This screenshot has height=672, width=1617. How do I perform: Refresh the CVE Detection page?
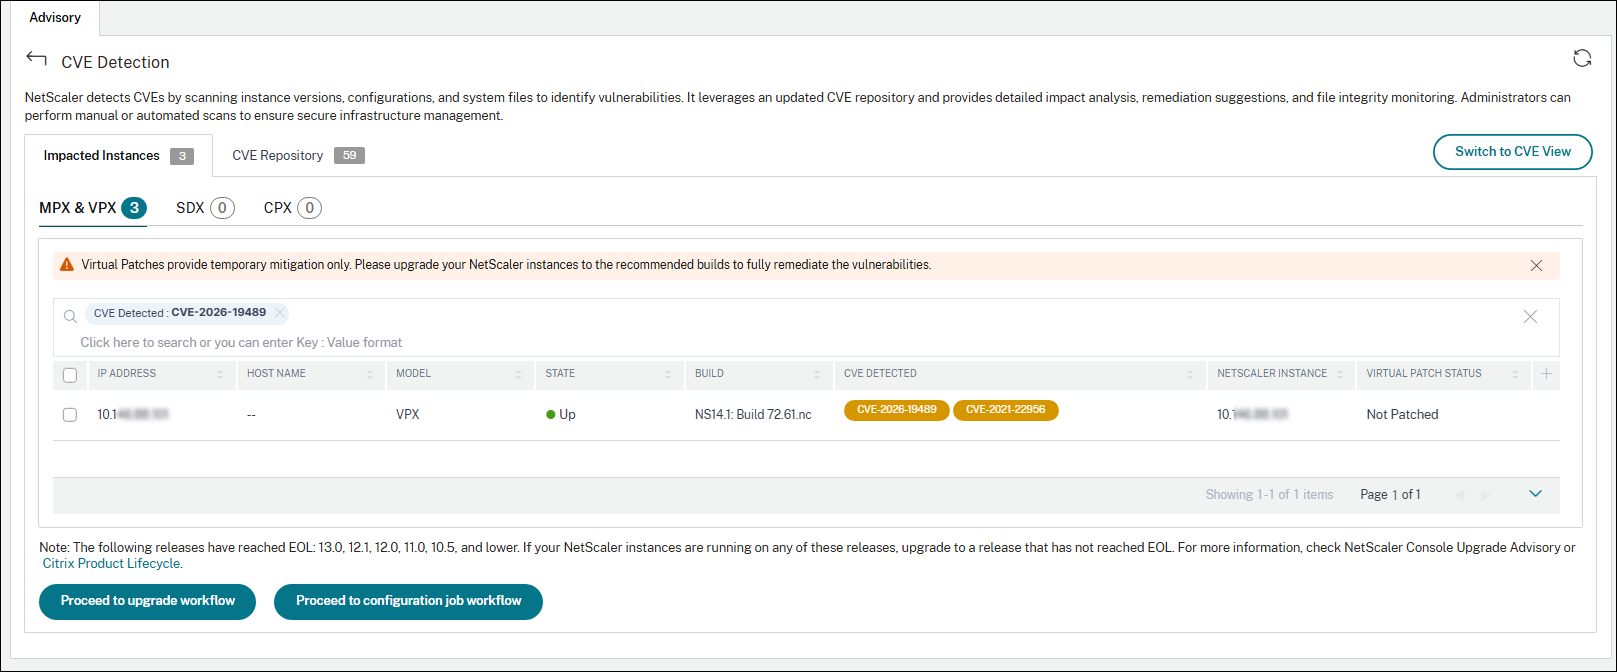point(1582,58)
